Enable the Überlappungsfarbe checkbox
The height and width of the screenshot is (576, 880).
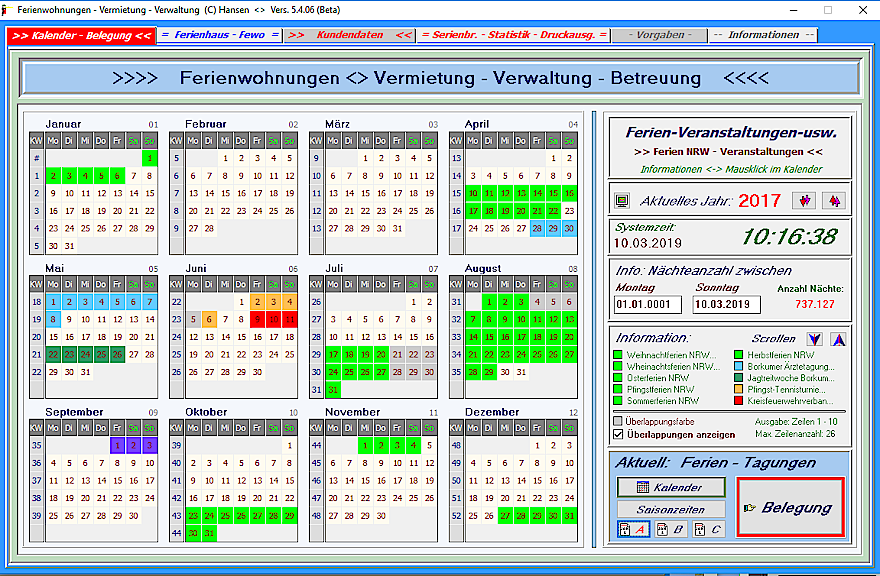[x=618, y=421]
